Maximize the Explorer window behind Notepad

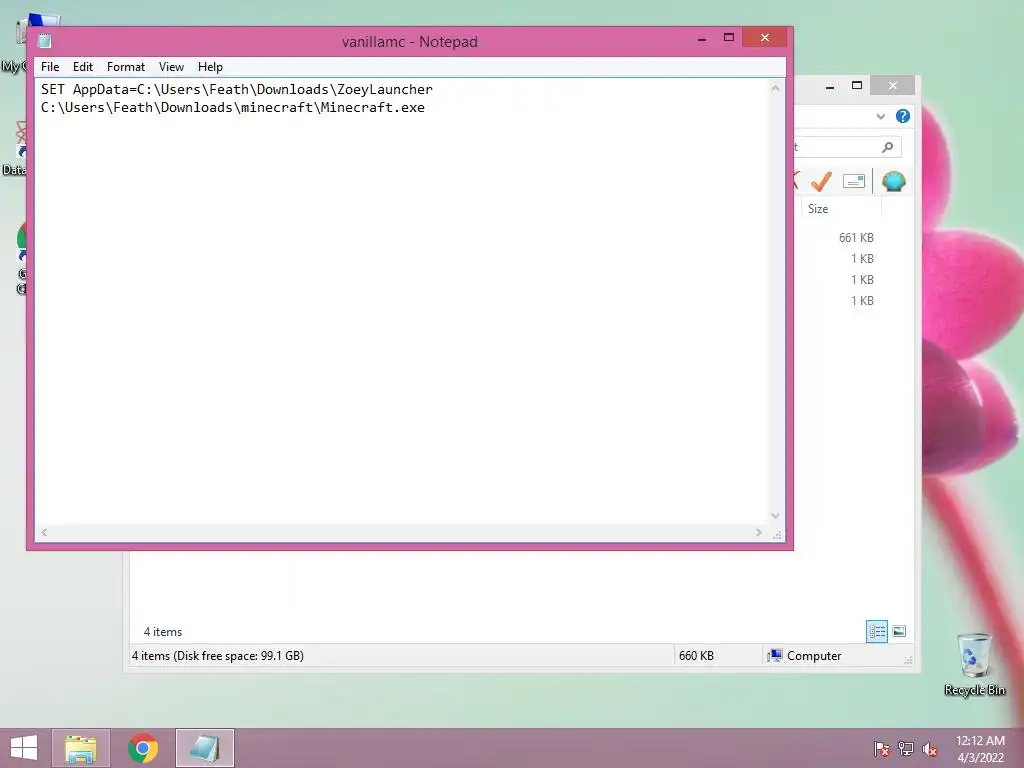tap(857, 86)
